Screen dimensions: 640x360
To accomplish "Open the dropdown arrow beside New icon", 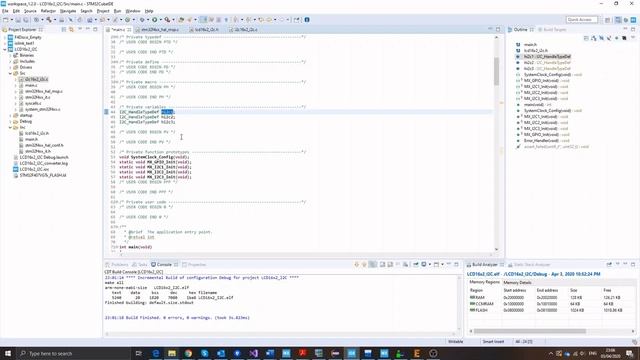I will click(11, 20).
